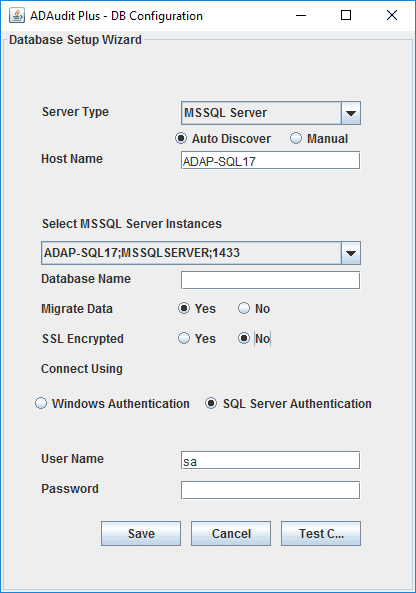Click the Cancel button
The height and width of the screenshot is (593, 416).
[x=231, y=533]
